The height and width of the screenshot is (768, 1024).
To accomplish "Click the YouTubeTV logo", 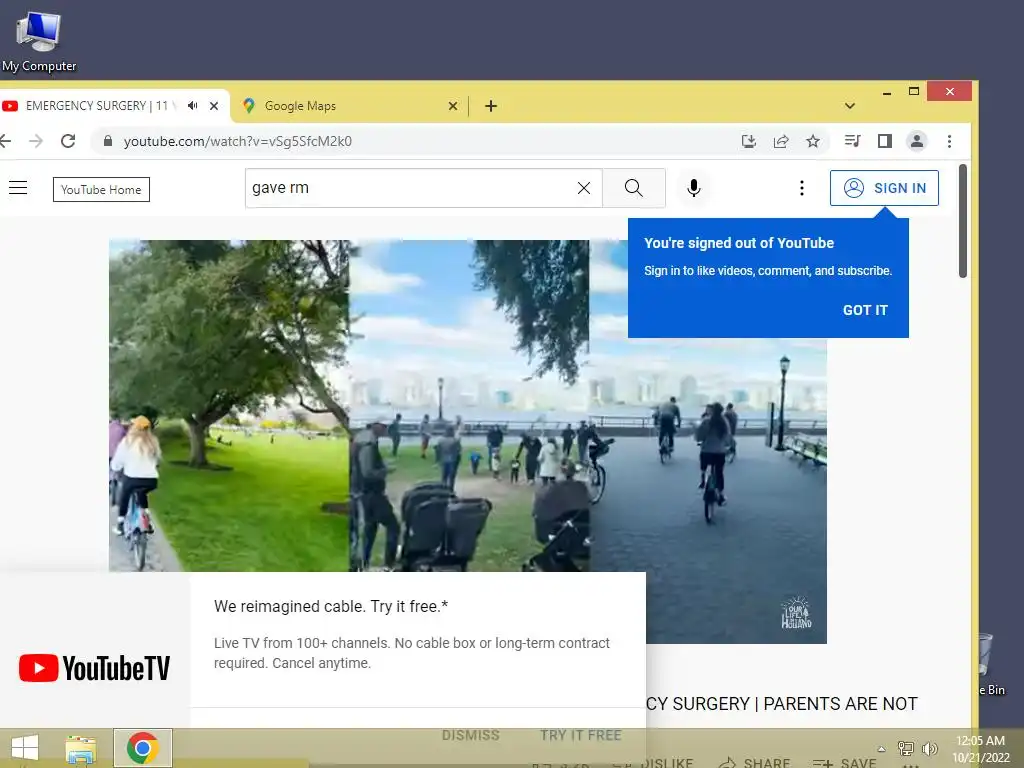I will pyautogui.click(x=94, y=668).
